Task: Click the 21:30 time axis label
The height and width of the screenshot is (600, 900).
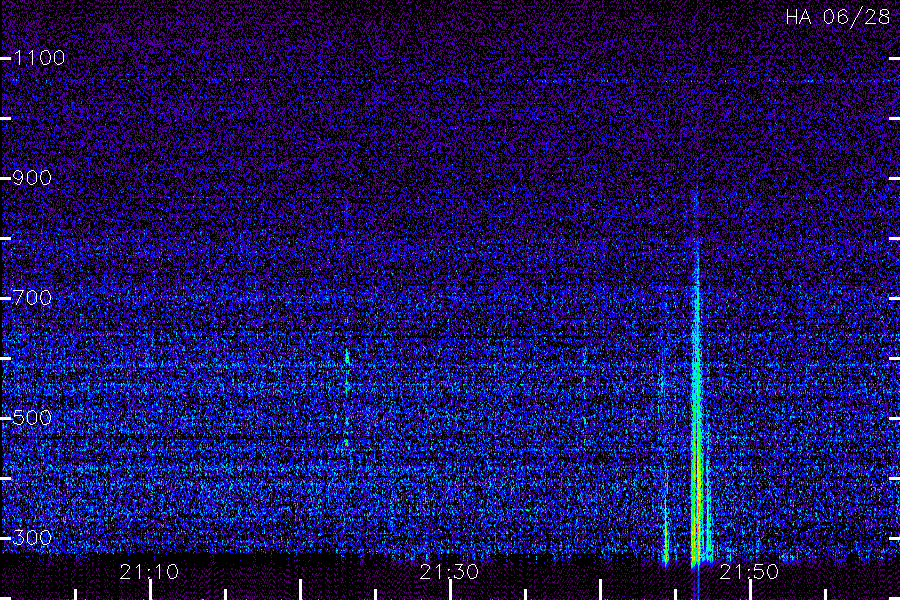Action: click(449, 572)
